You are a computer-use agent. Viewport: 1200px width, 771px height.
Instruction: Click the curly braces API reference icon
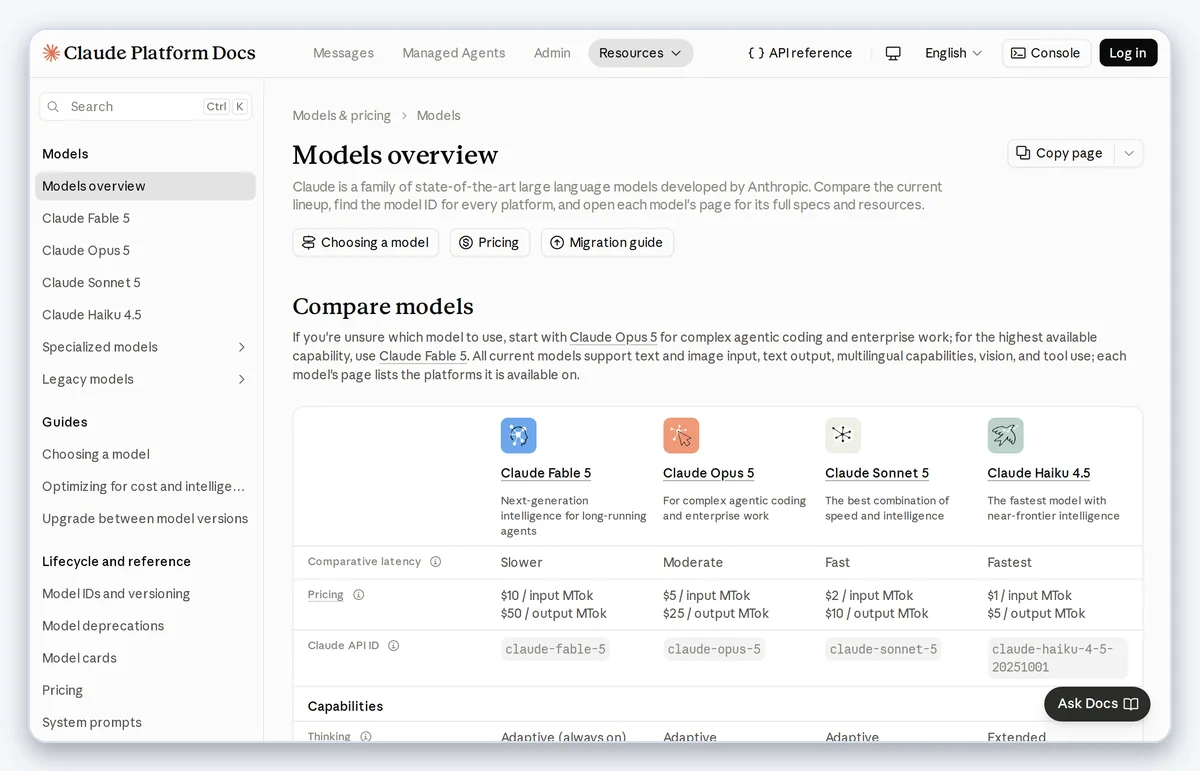pos(756,53)
